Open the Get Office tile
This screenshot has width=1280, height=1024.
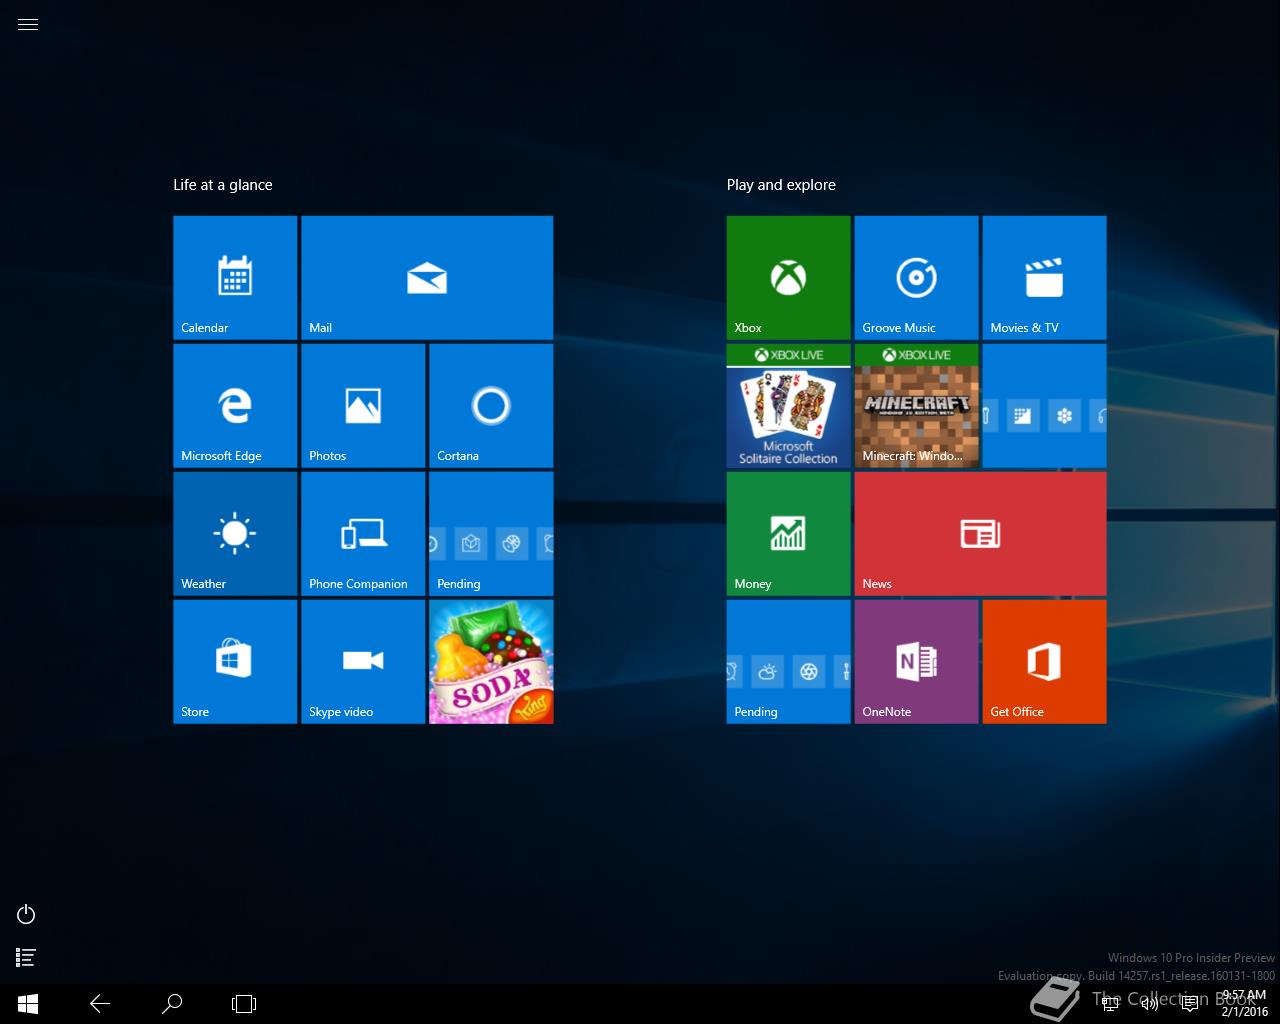(x=1045, y=662)
